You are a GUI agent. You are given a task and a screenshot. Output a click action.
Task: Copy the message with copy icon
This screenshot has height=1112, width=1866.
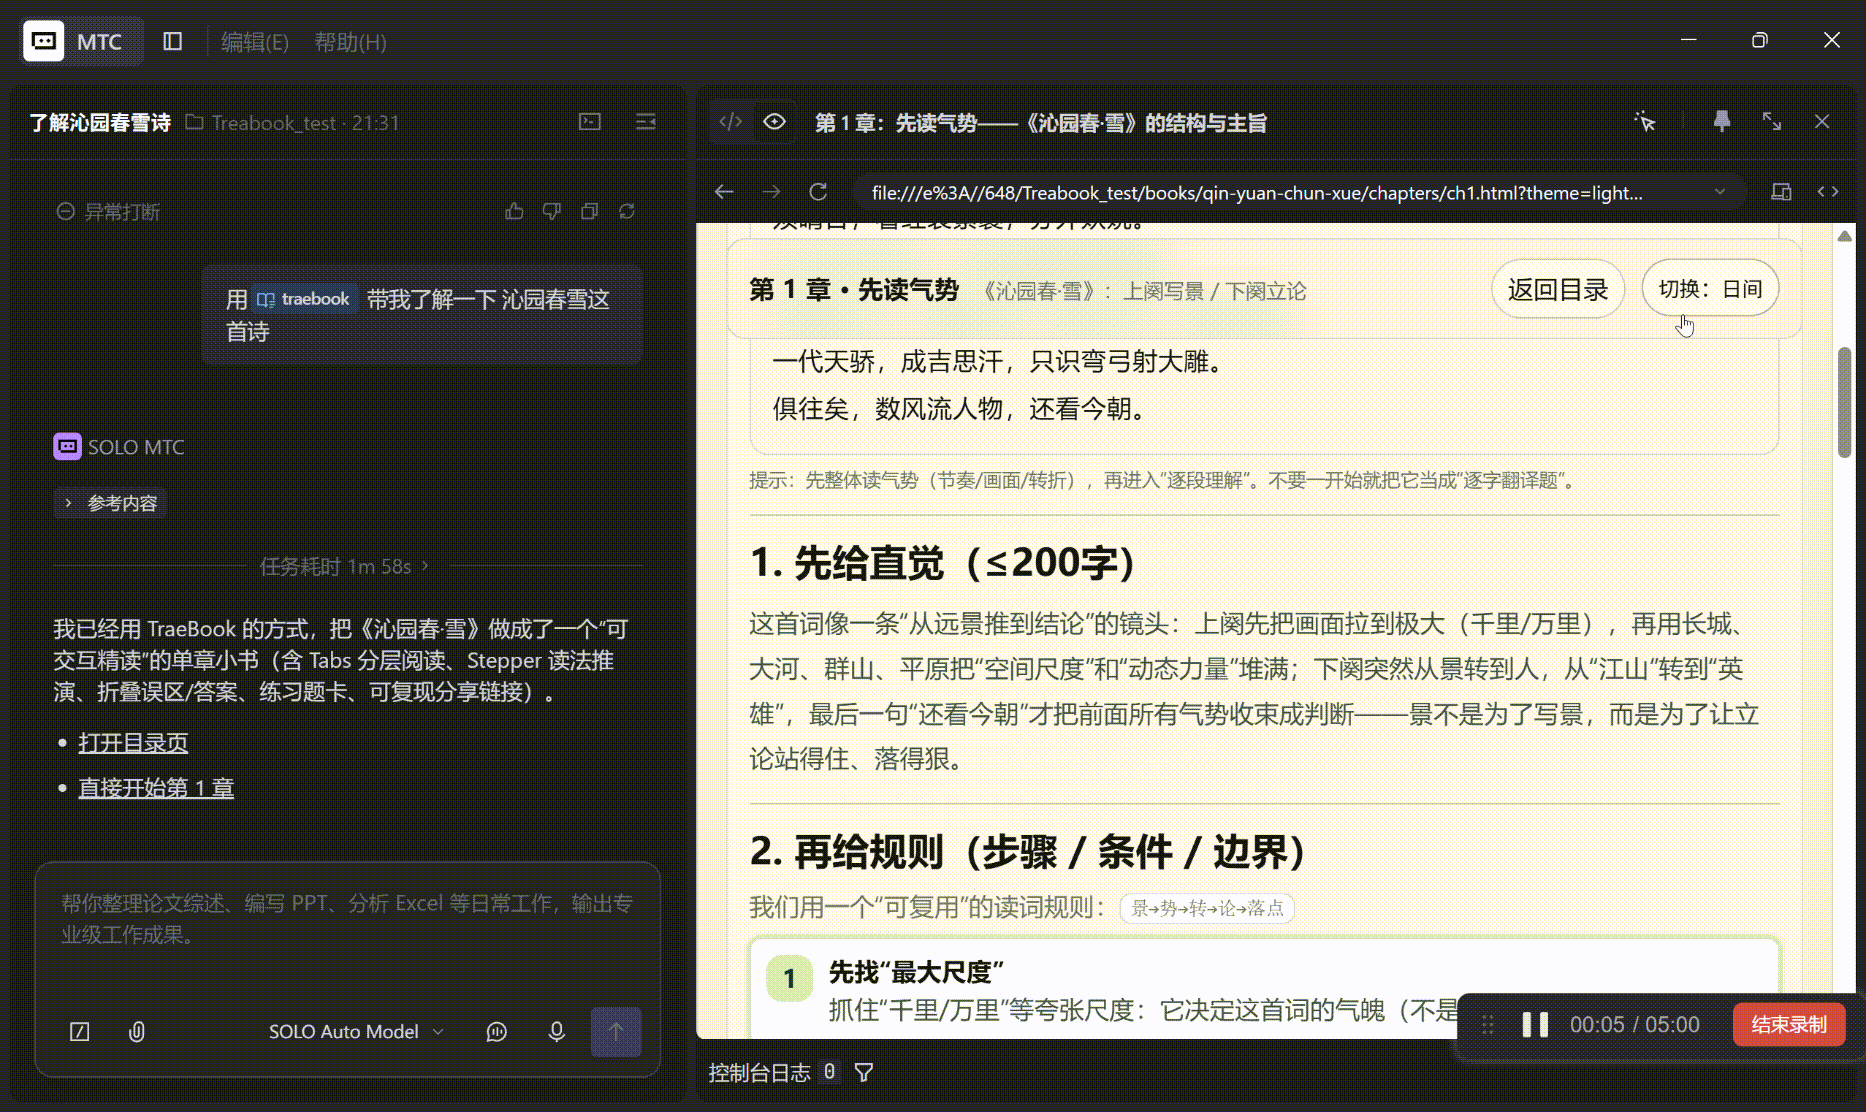tap(589, 211)
